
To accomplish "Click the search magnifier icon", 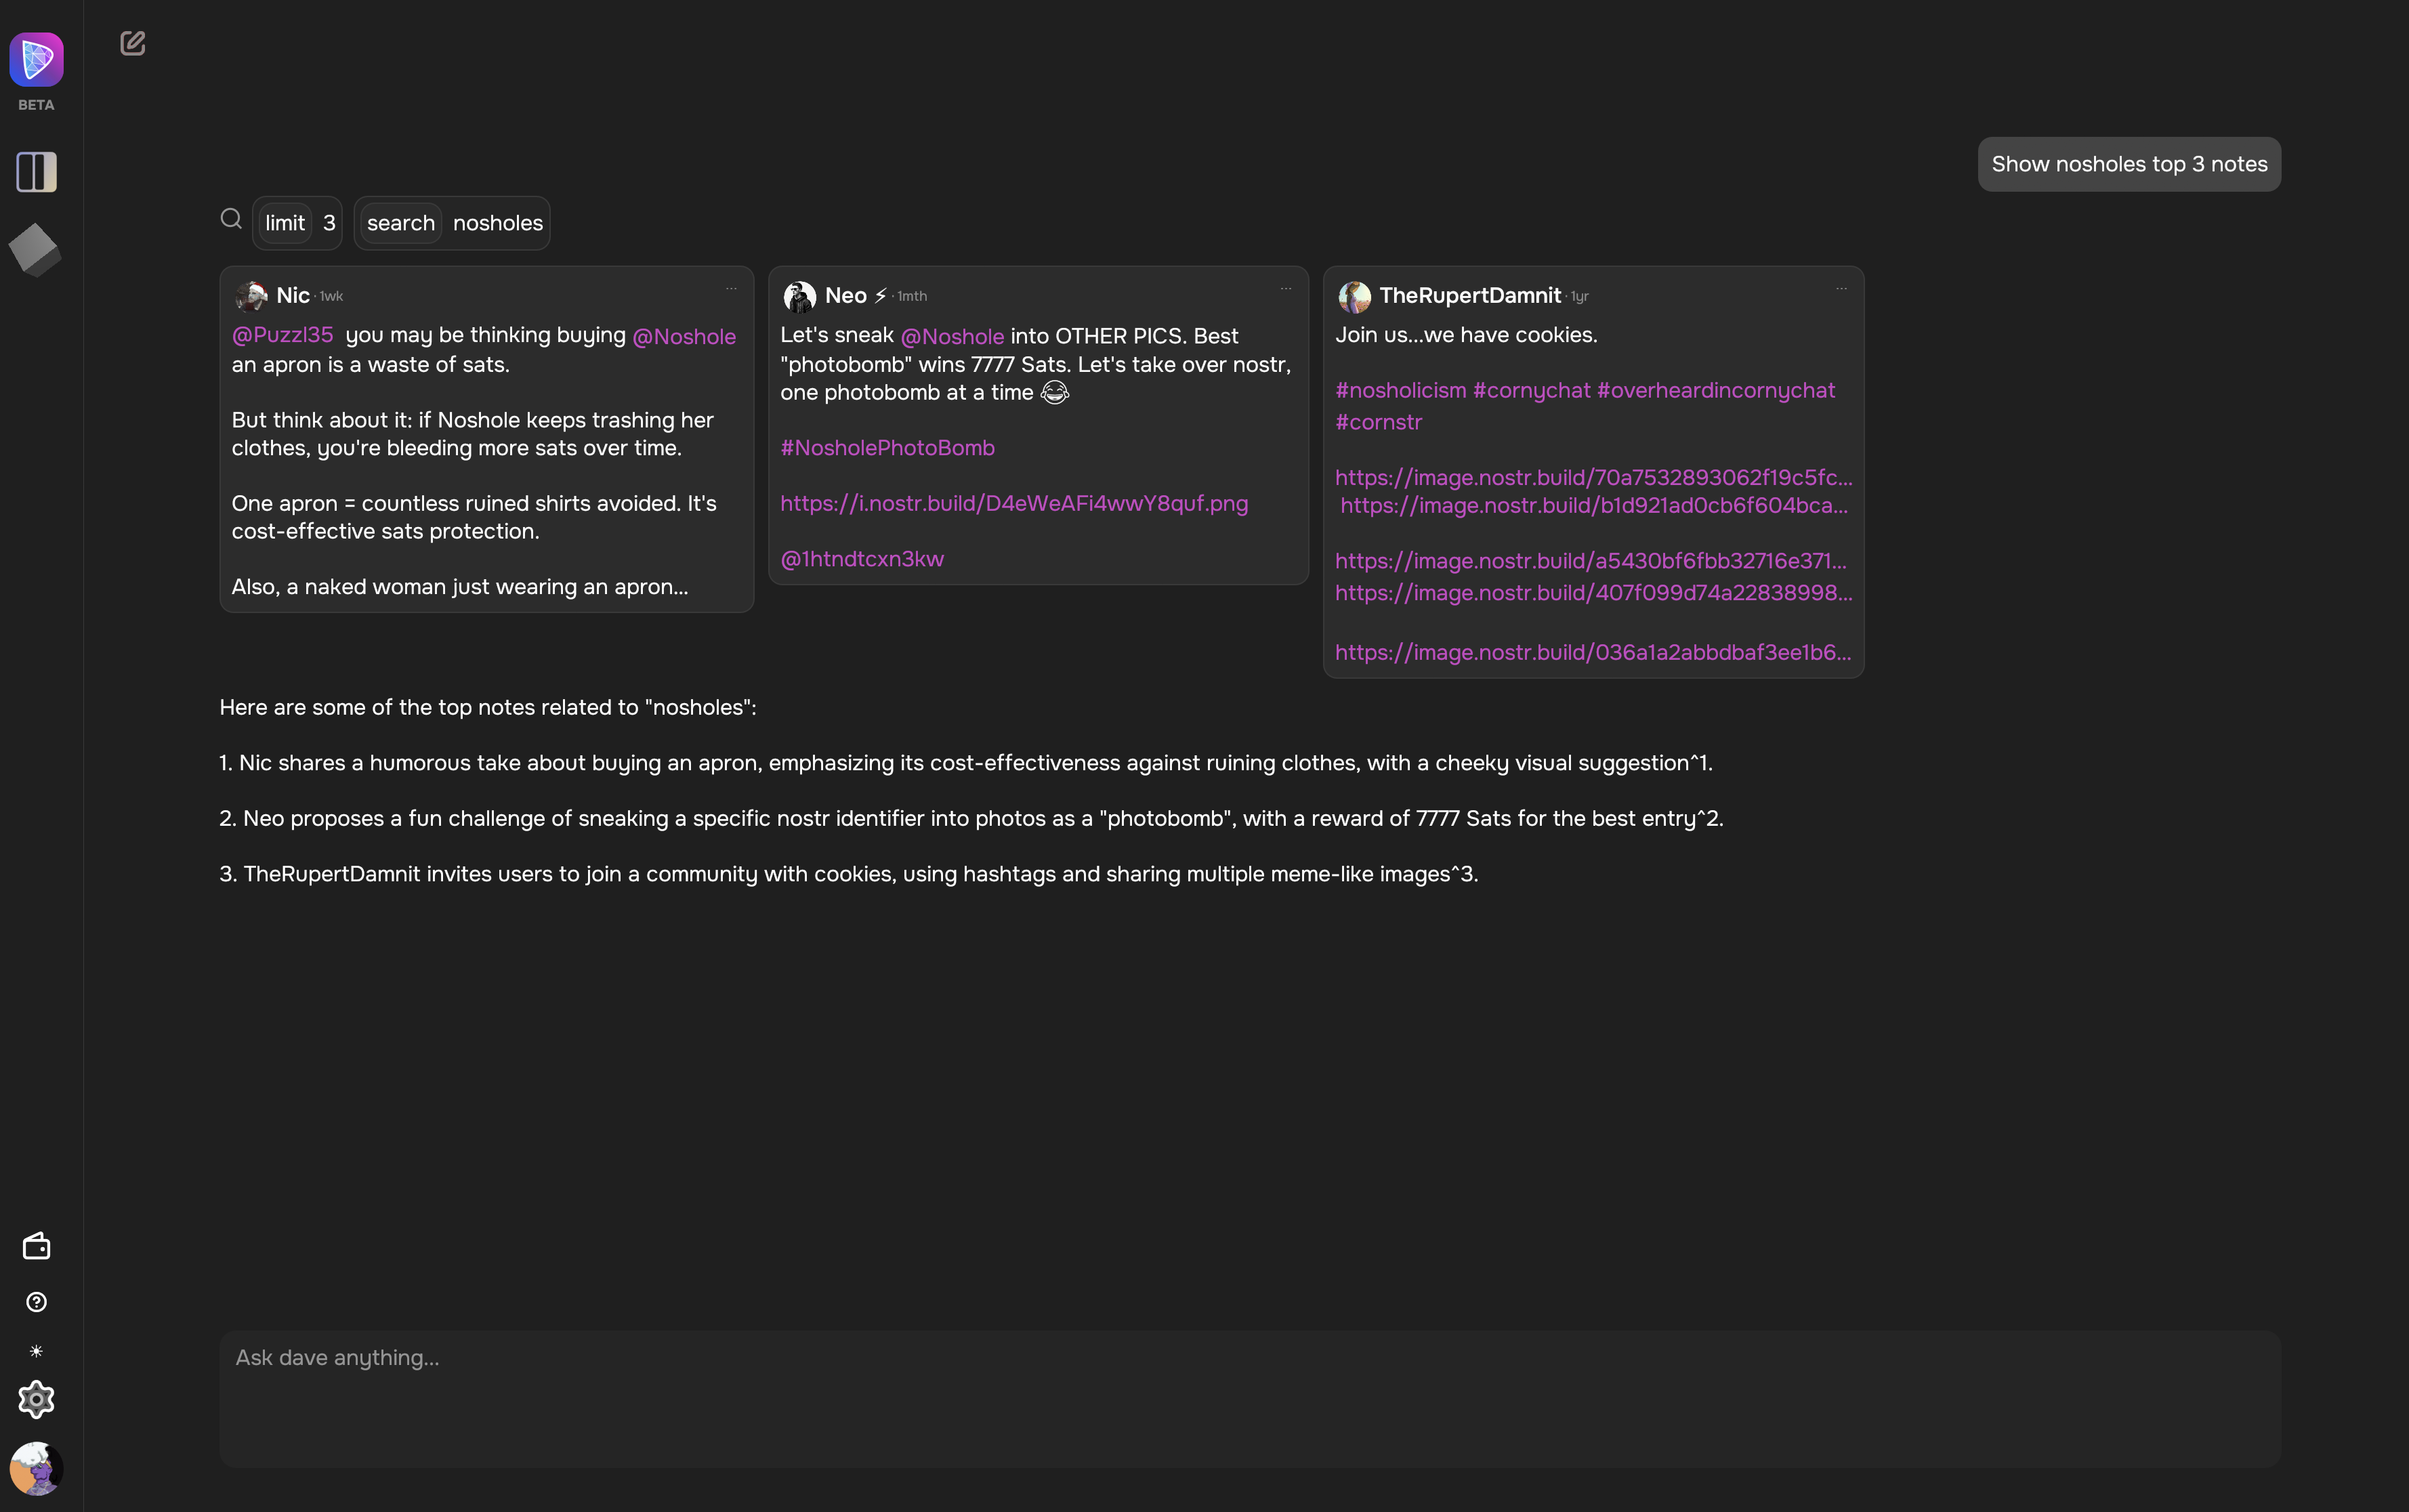I will pos(231,219).
